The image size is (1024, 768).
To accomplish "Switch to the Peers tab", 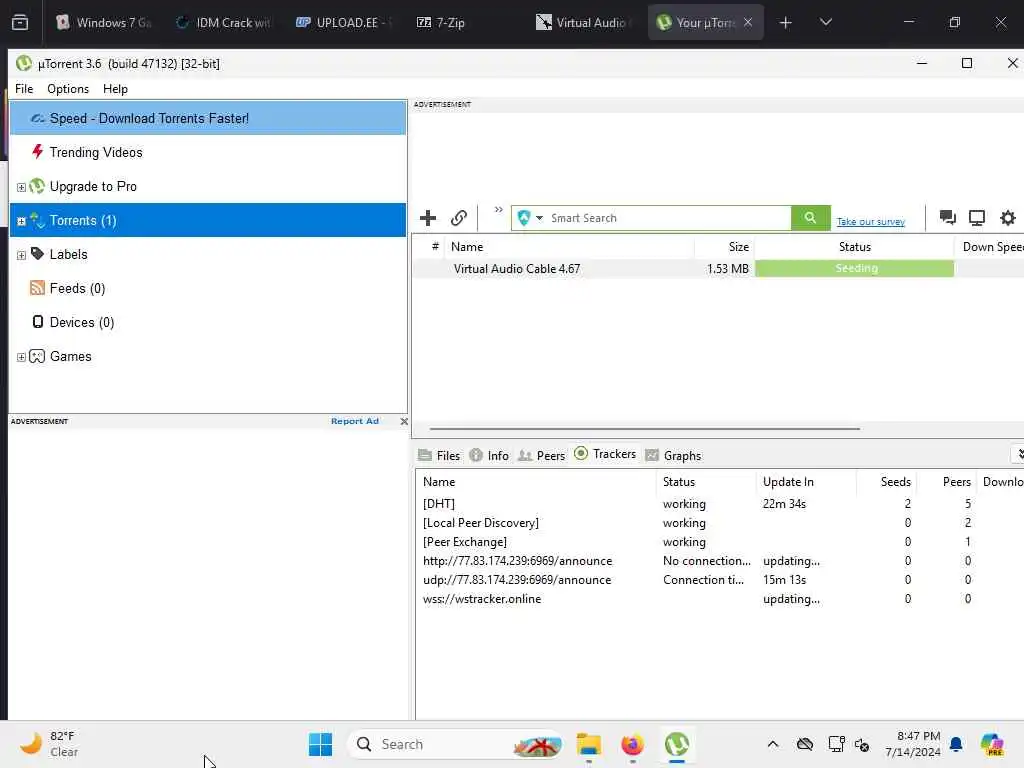I will tap(541, 456).
